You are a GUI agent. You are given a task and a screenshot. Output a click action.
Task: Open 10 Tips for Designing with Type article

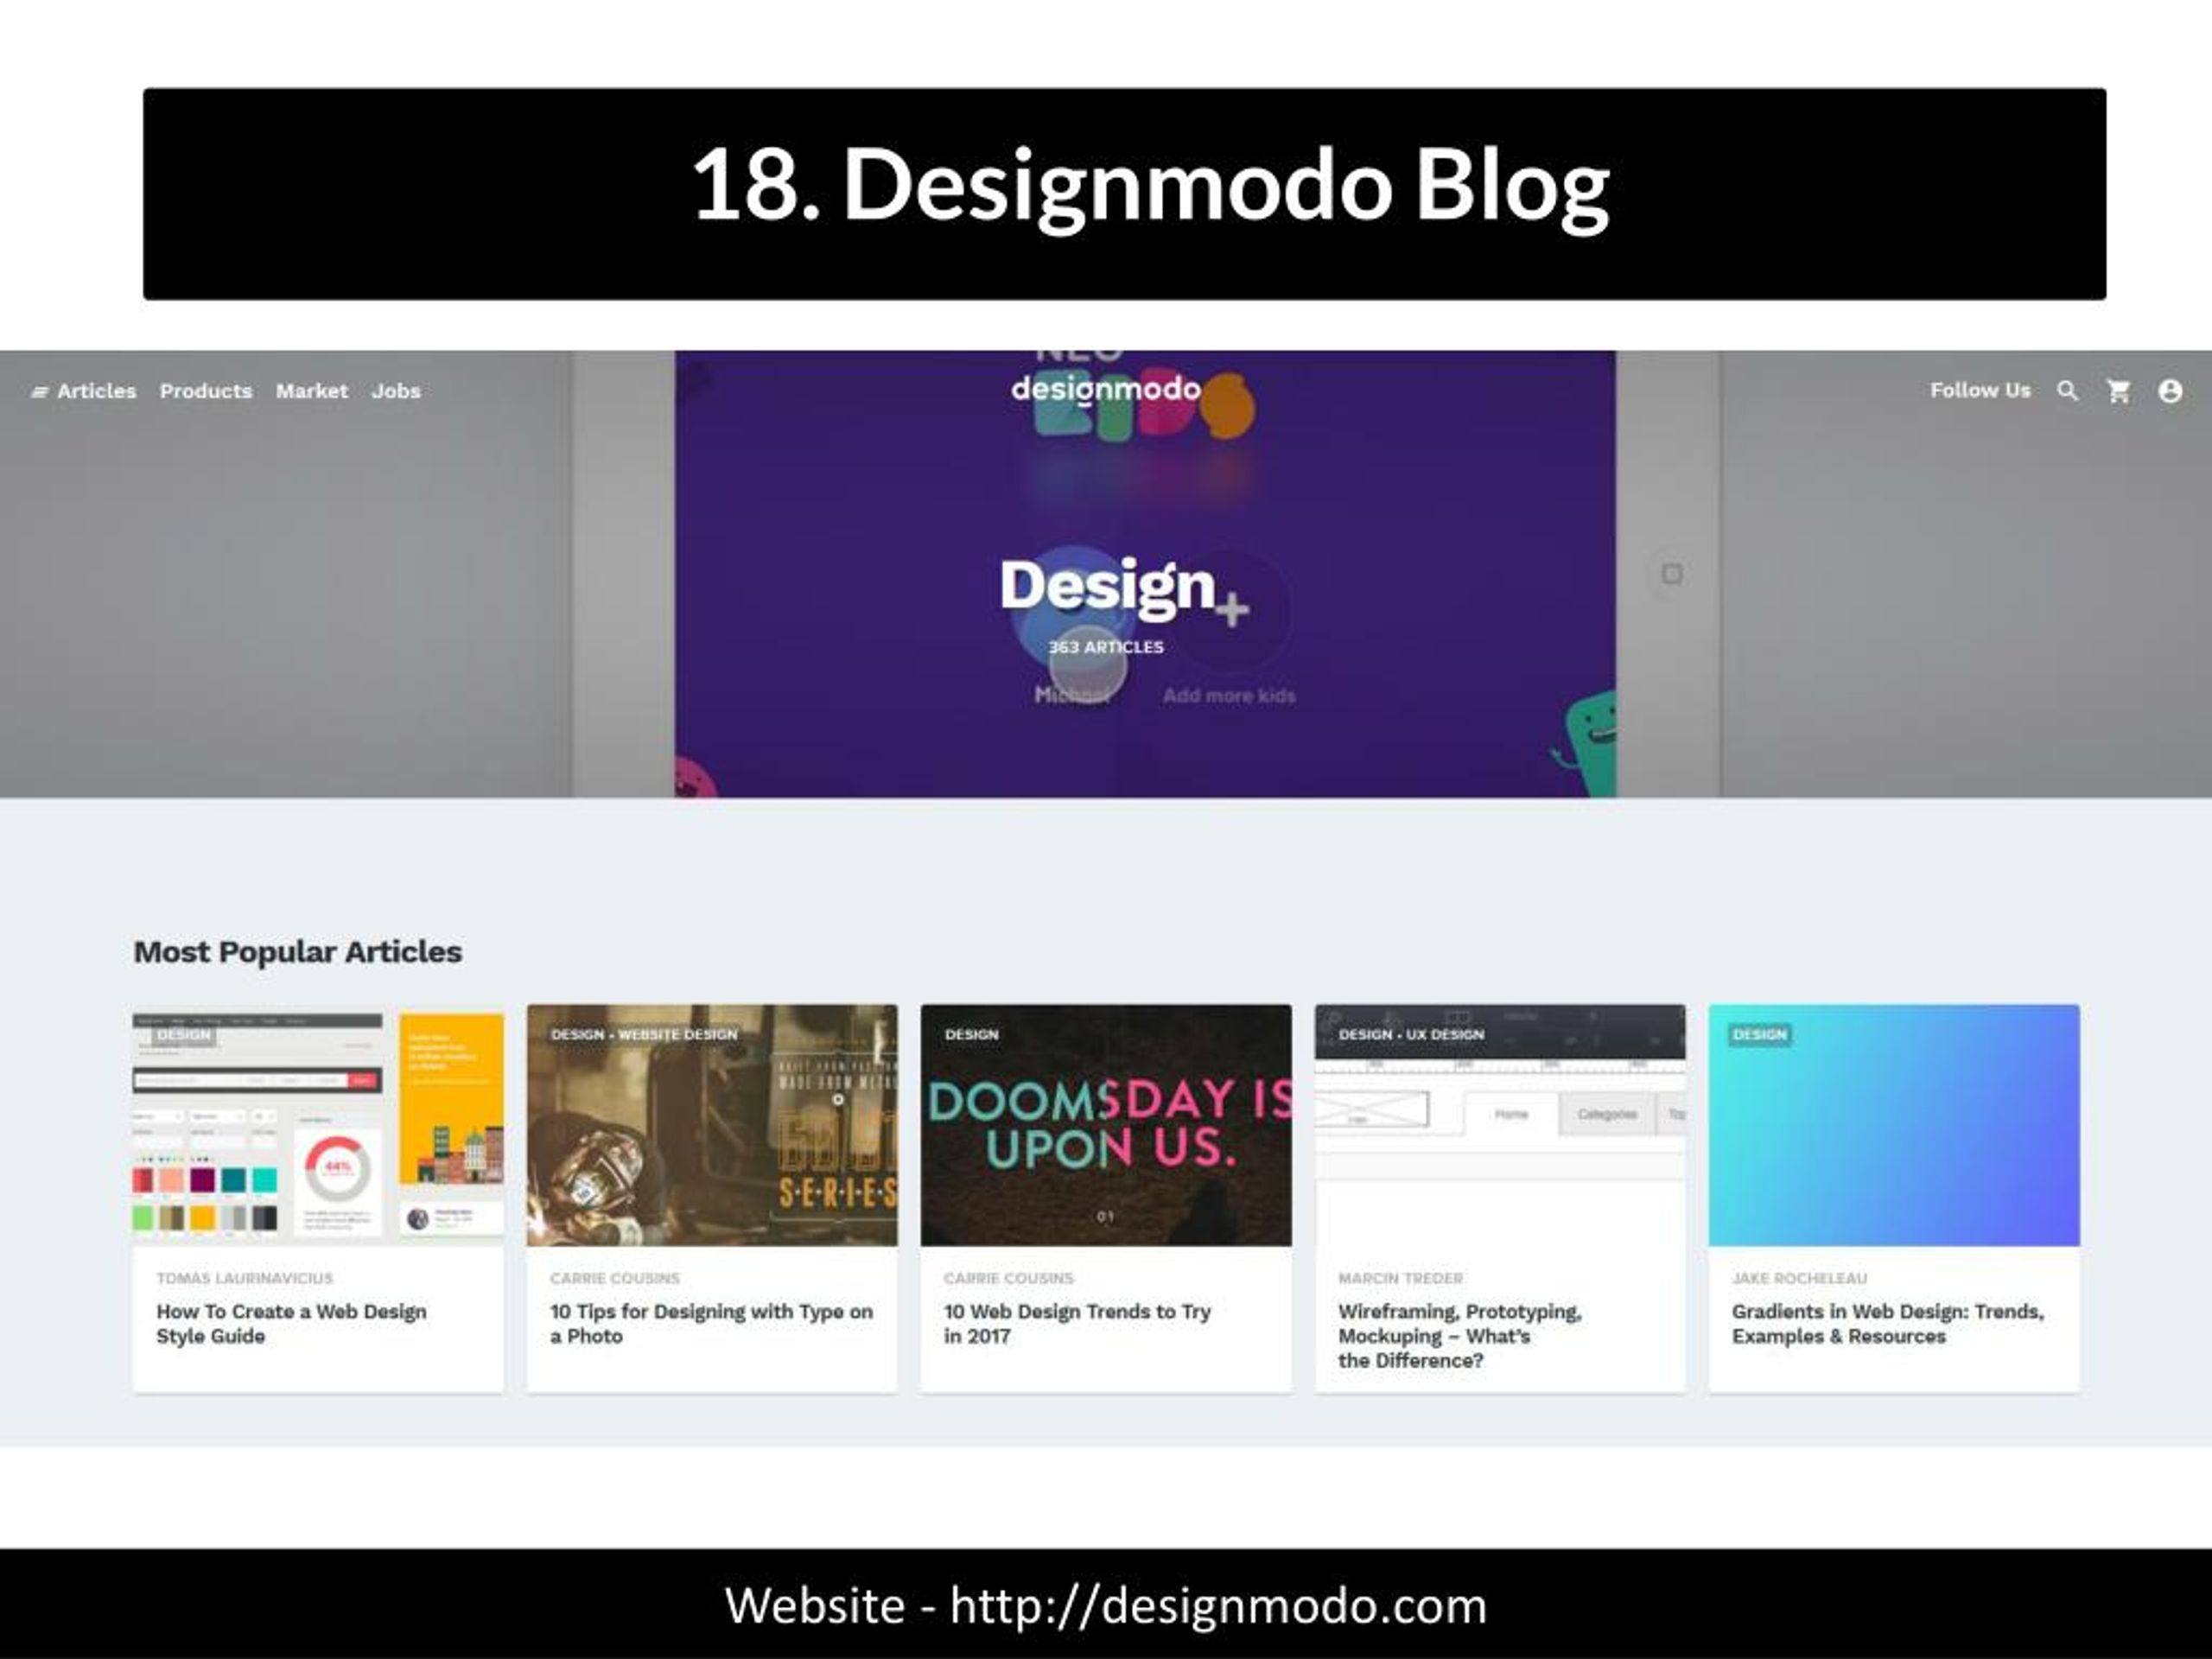point(711,1323)
